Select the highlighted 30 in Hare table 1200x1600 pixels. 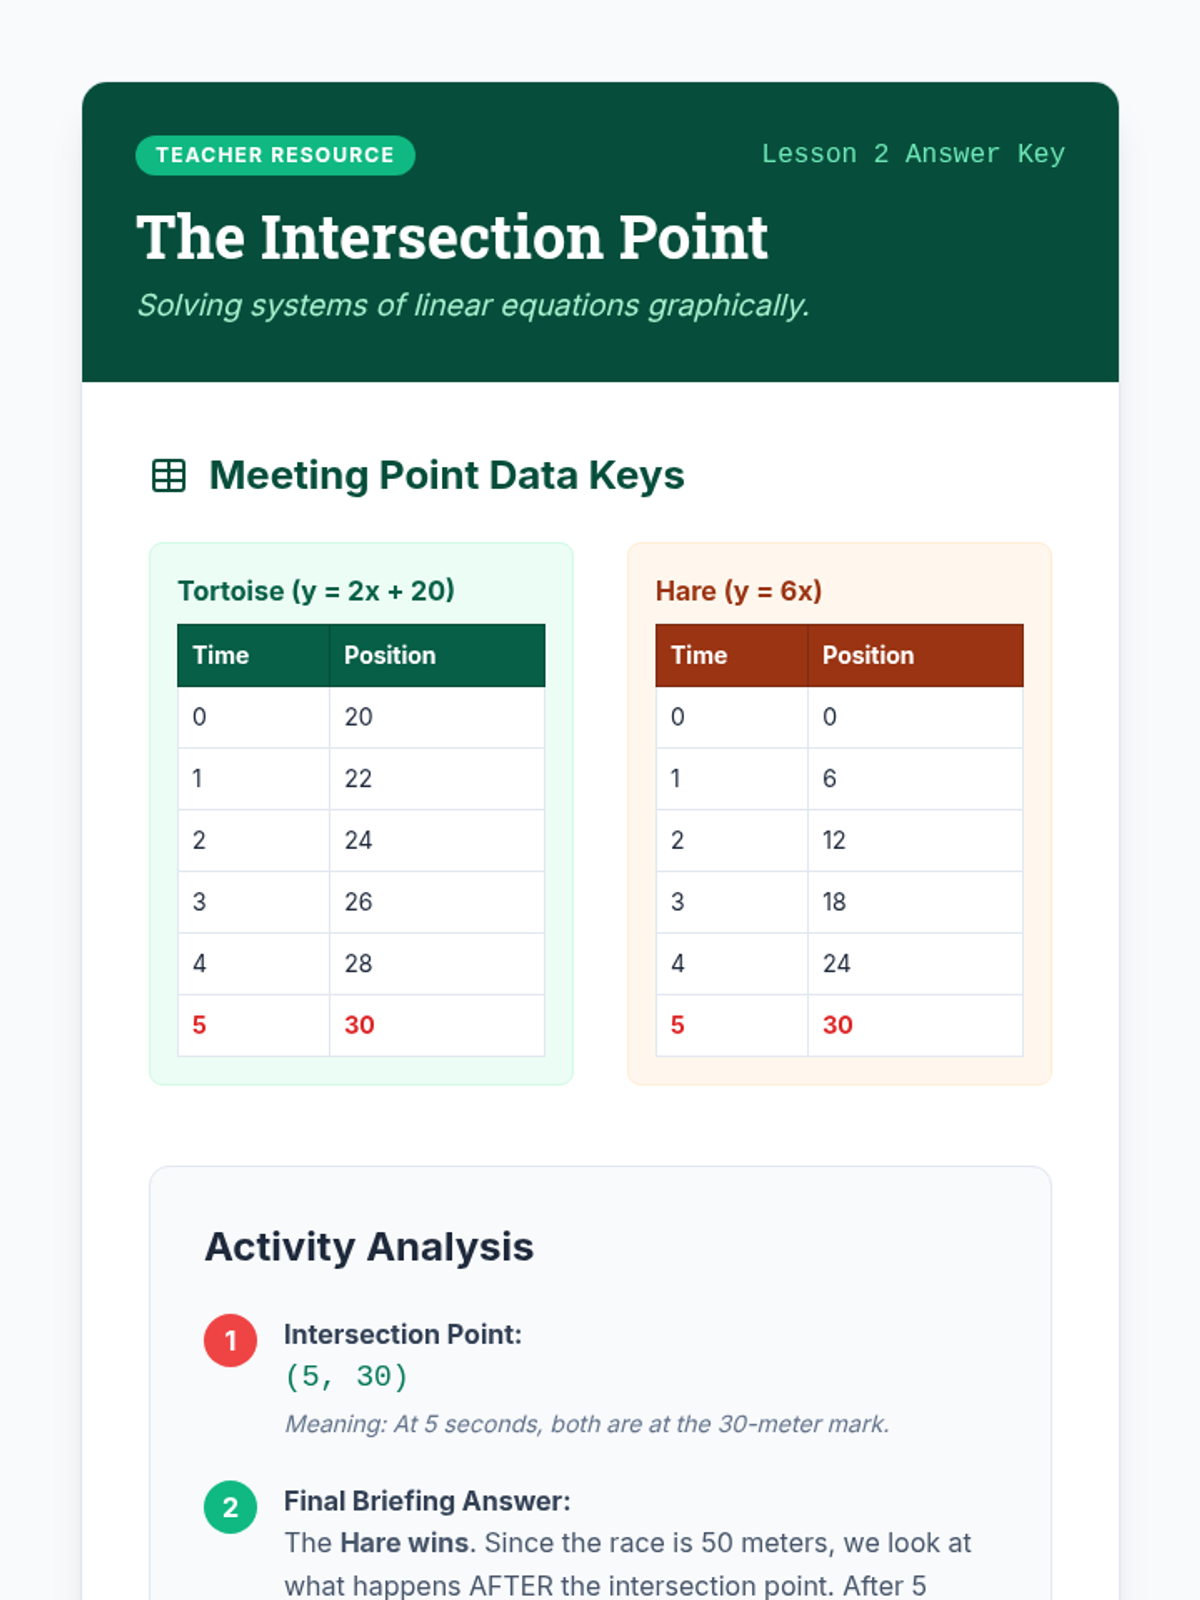(837, 1025)
